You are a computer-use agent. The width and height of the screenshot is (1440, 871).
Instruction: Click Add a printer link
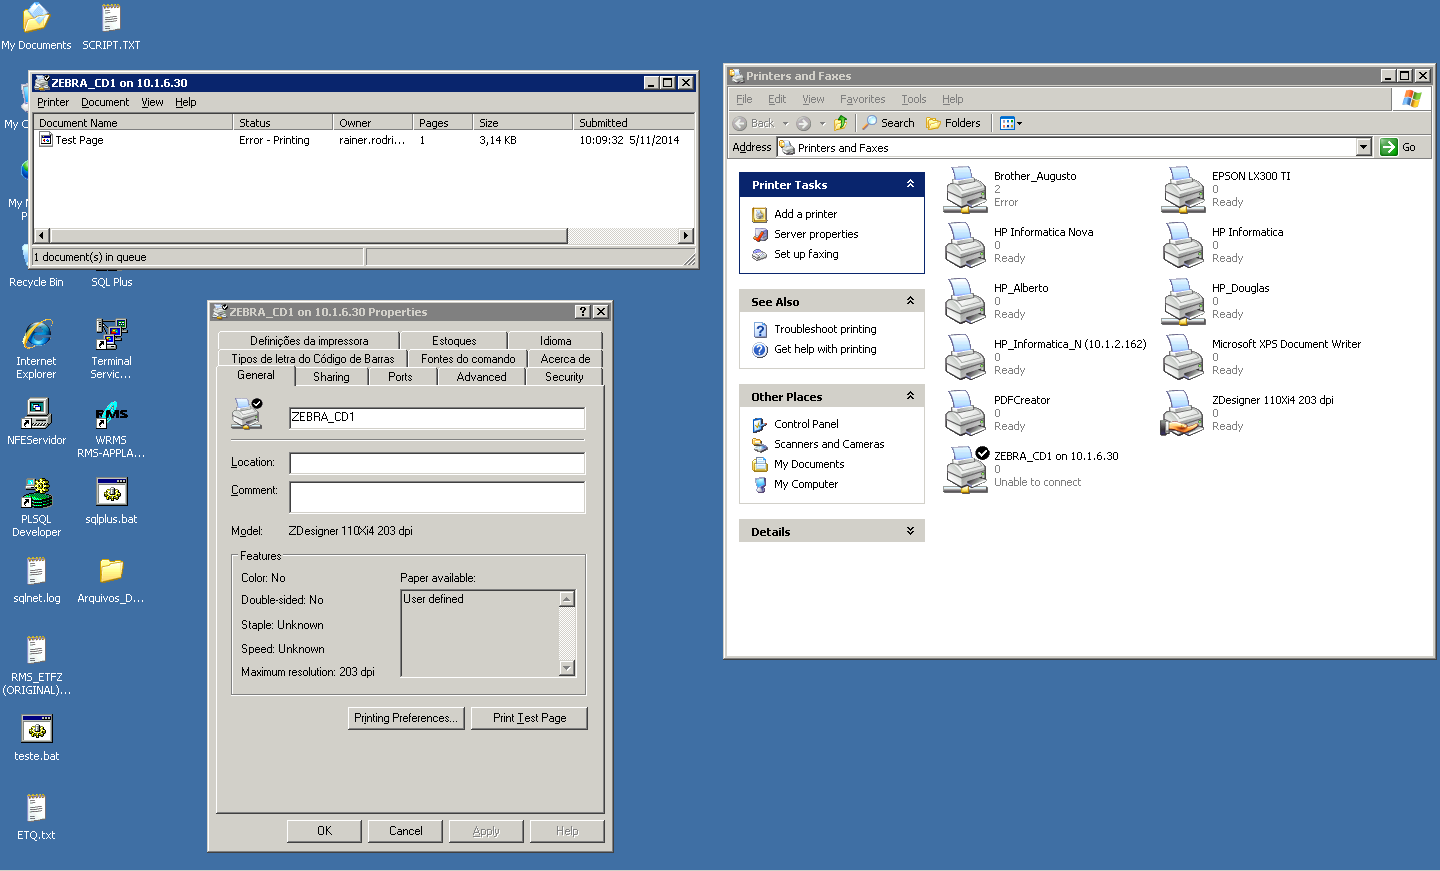[805, 214]
